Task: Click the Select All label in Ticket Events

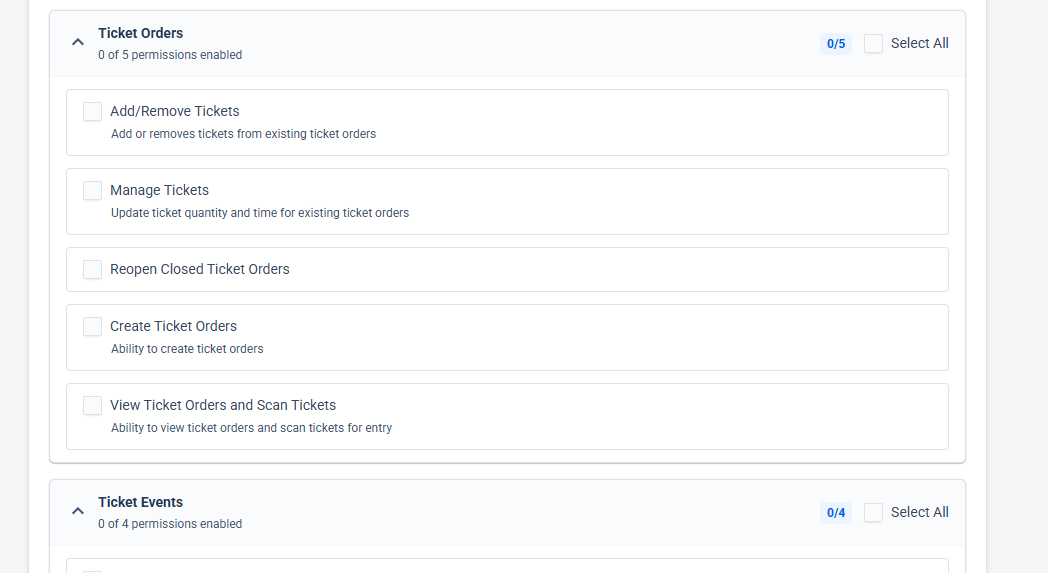Action: tap(919, 512)
